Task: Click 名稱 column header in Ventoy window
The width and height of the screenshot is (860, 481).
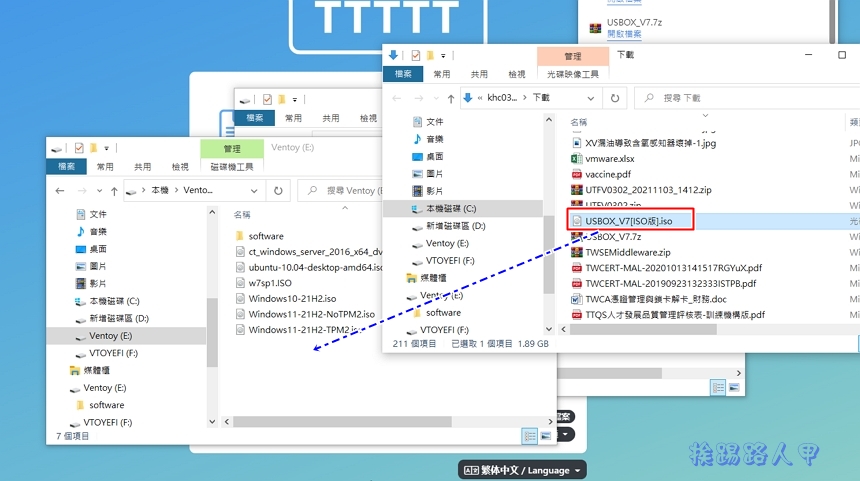Action: (242, 215)
